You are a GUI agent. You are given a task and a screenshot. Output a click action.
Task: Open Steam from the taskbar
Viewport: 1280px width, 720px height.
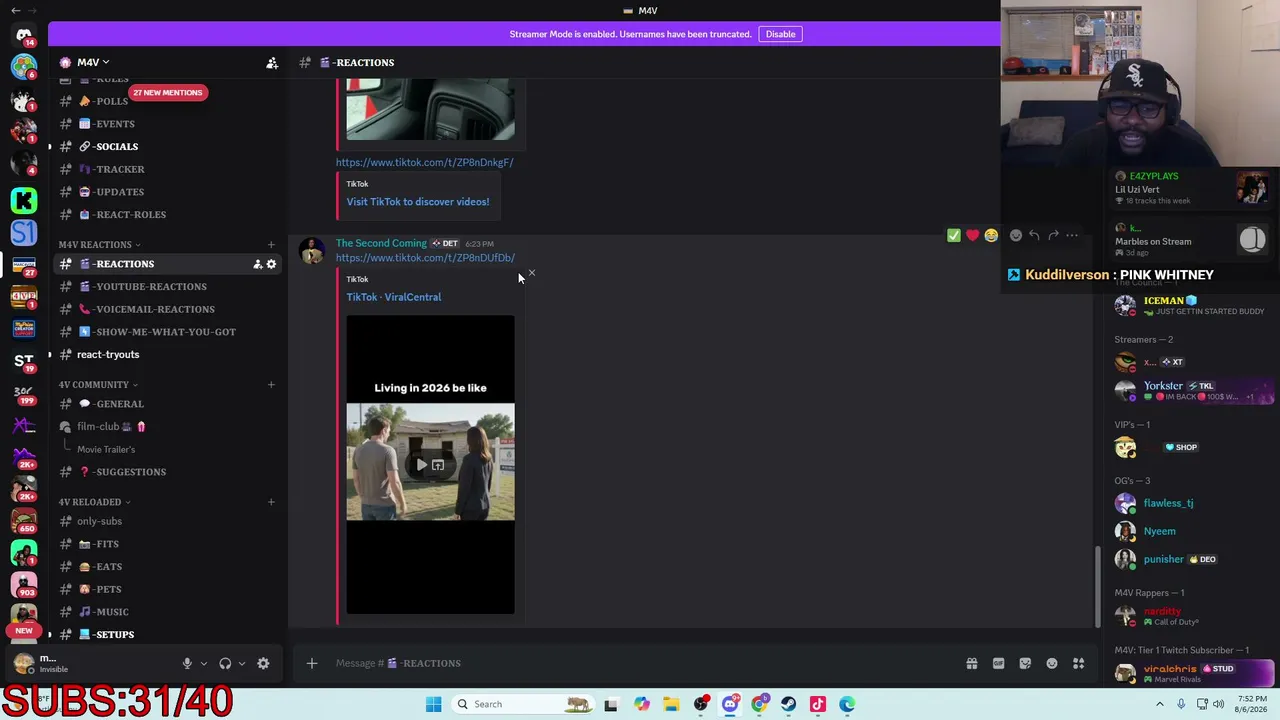point(789,704)
